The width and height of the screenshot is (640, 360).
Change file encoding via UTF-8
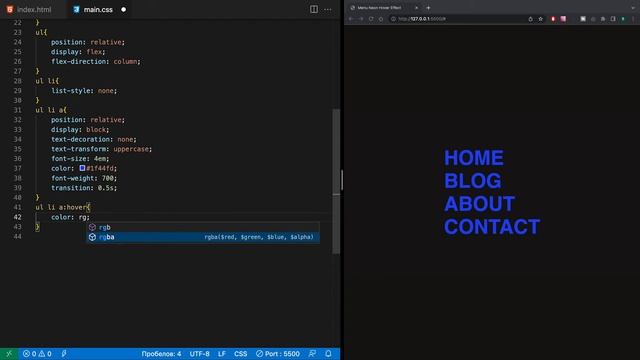point(199,353)
